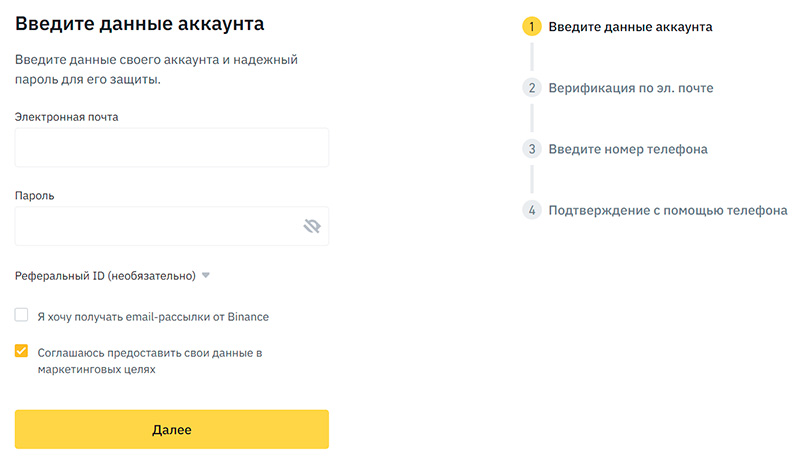Select the "Введите данные аккаунта" step label
The height and width of the screenshot is (461, 800).
point(630,27)
